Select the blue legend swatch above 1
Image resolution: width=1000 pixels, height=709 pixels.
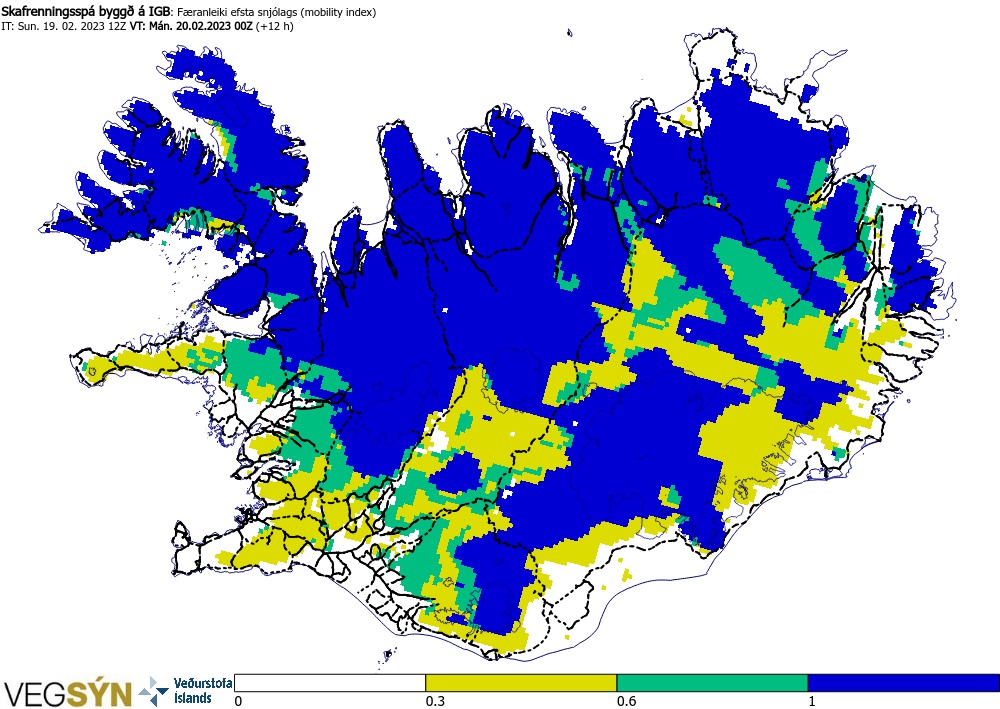pos(904,683)
